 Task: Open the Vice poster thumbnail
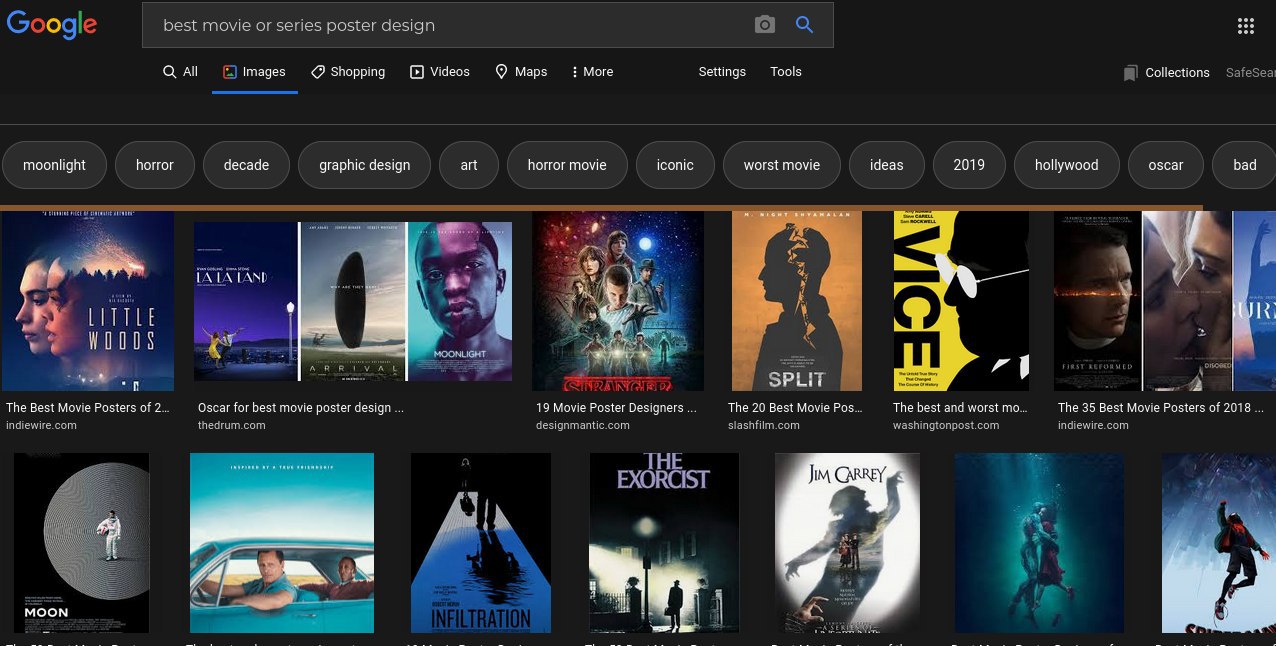point(961,301)
